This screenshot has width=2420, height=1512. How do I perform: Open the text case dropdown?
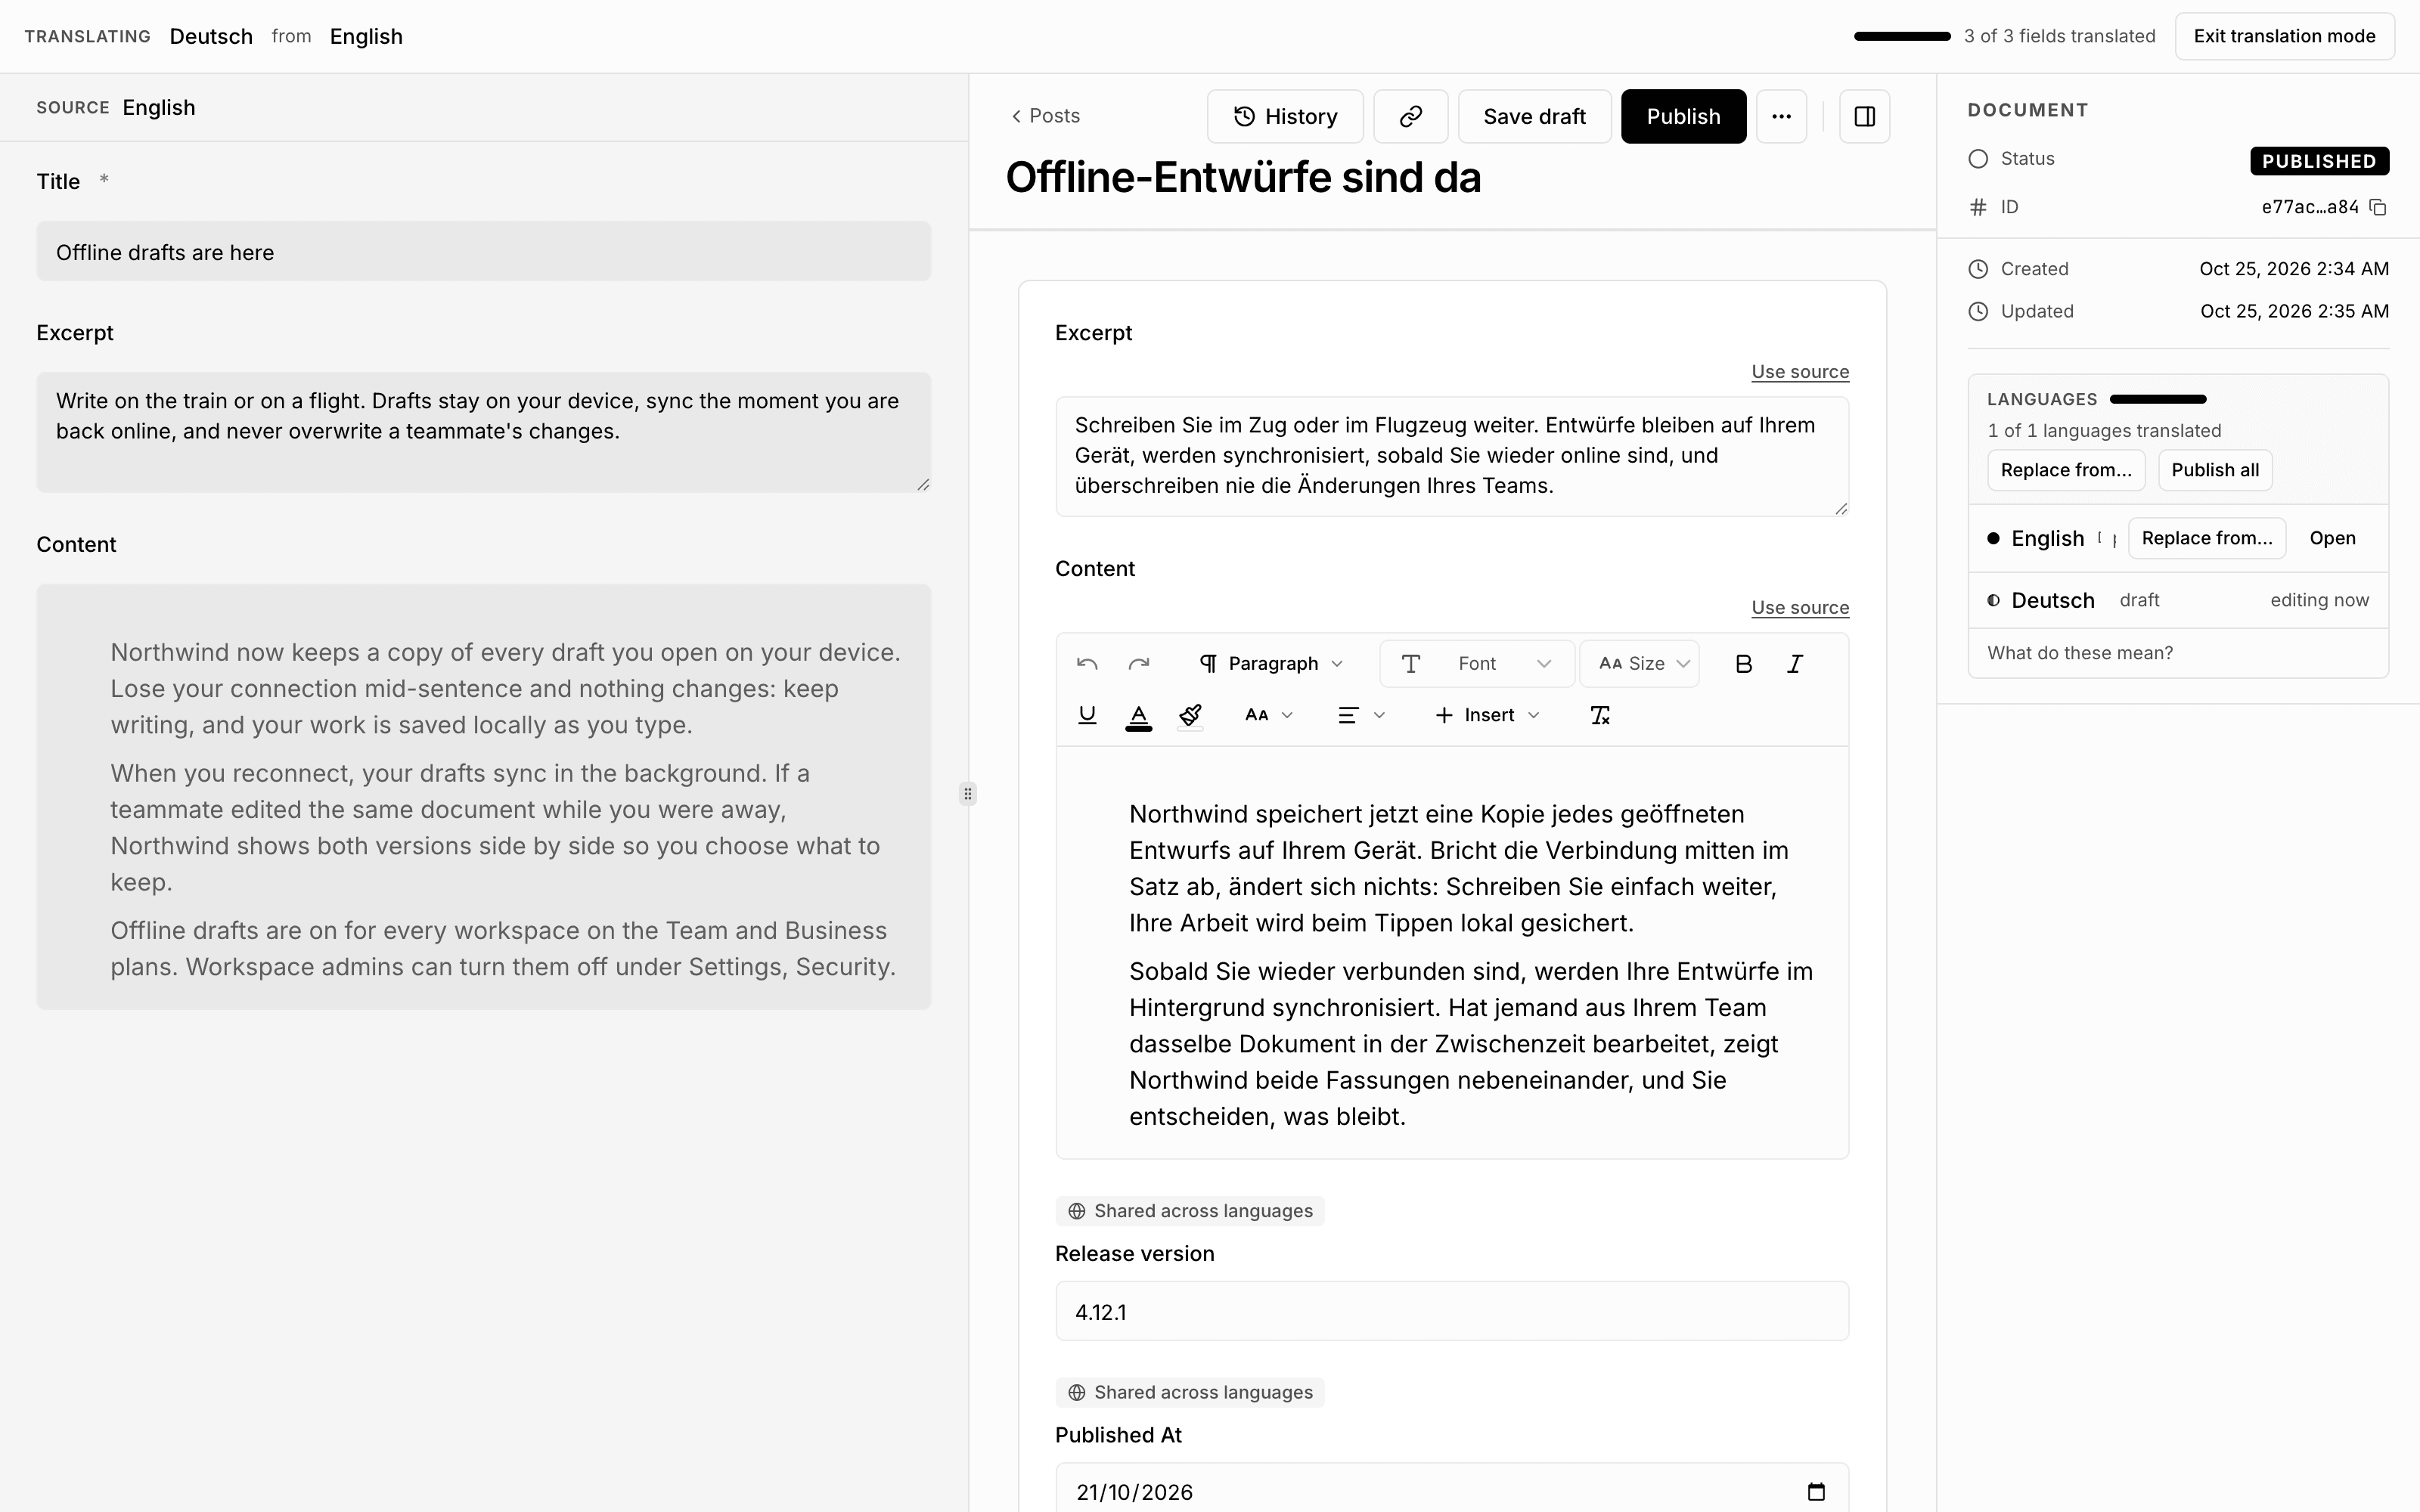pyautogui.click(x=1269, y=715)
